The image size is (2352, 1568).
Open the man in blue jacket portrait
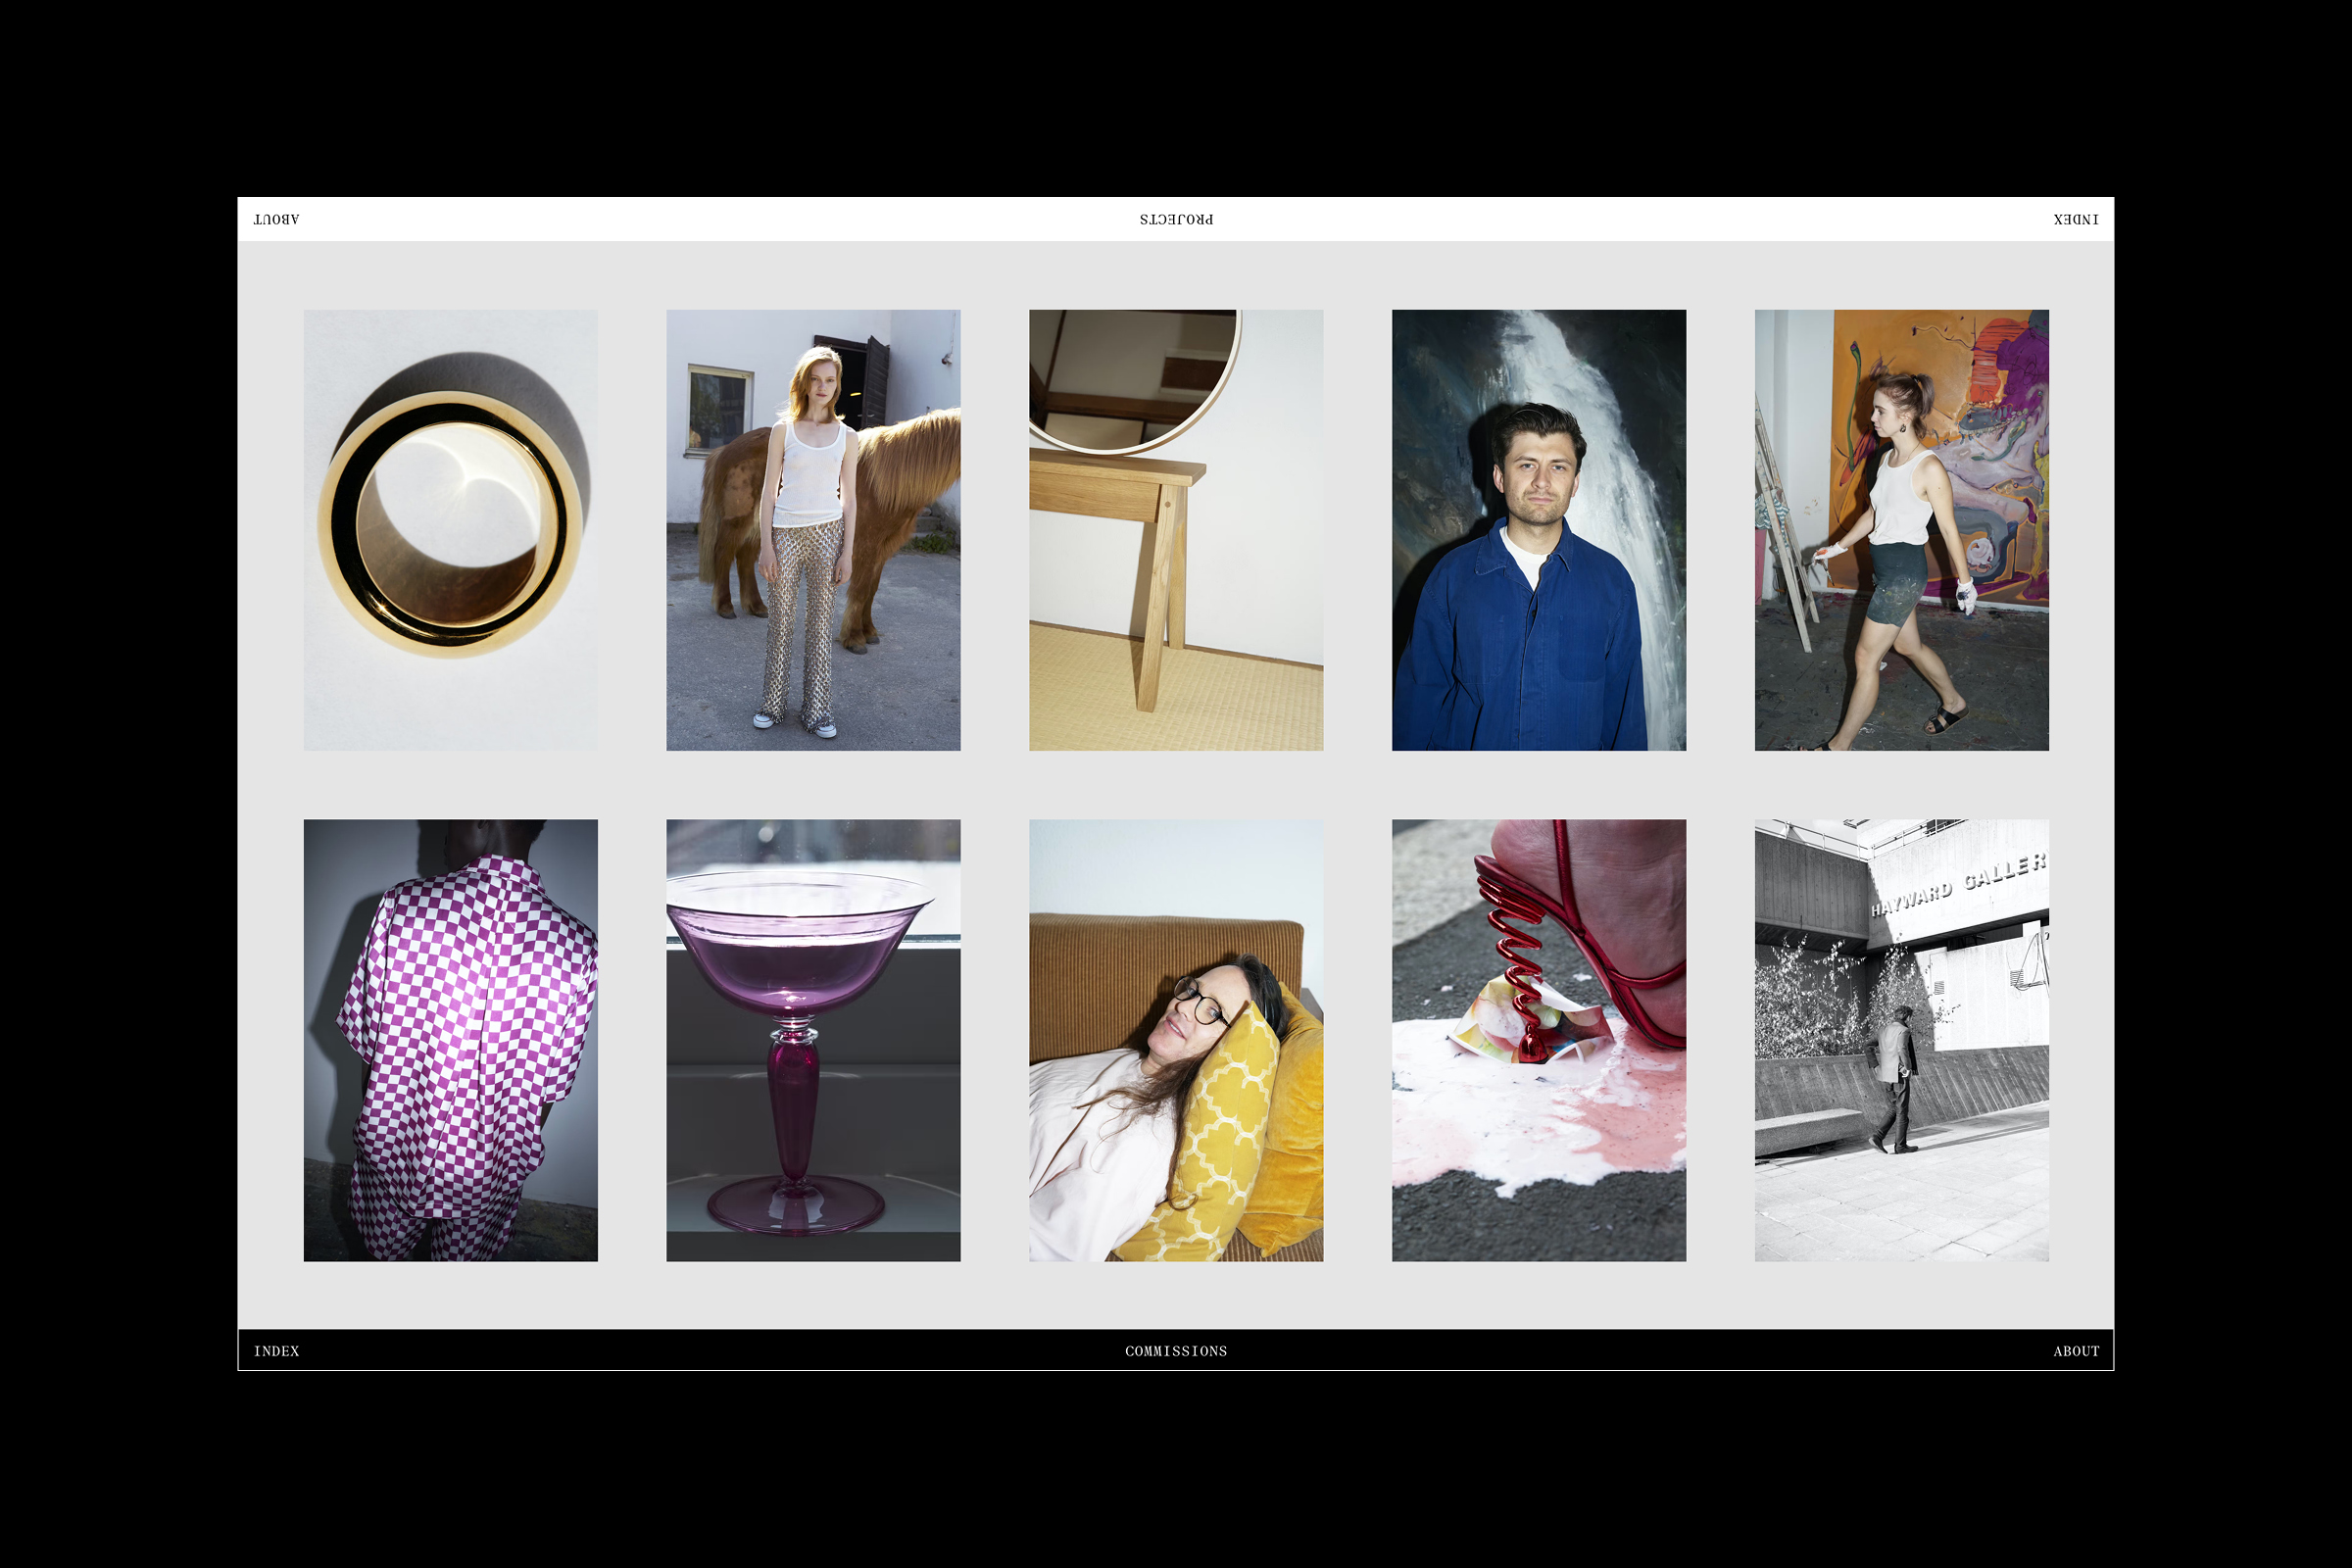pos(1539,530)
